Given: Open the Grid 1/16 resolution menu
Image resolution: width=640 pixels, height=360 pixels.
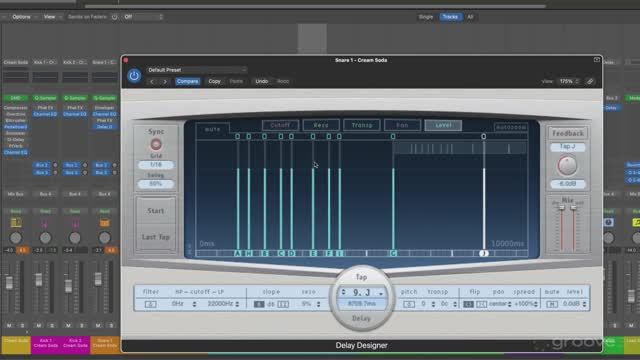Looking at the screenshot, I should point(156,165).
